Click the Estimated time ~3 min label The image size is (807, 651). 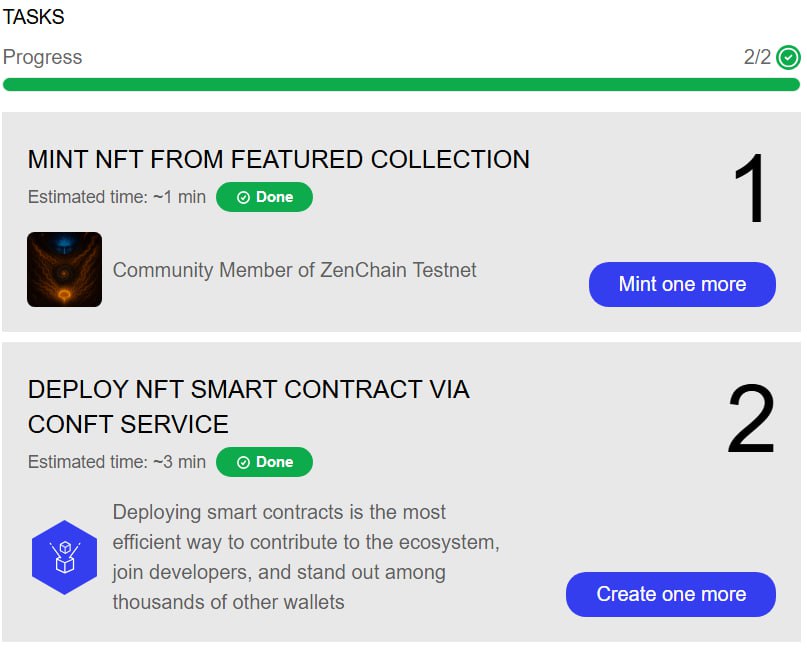pos(117,462)
